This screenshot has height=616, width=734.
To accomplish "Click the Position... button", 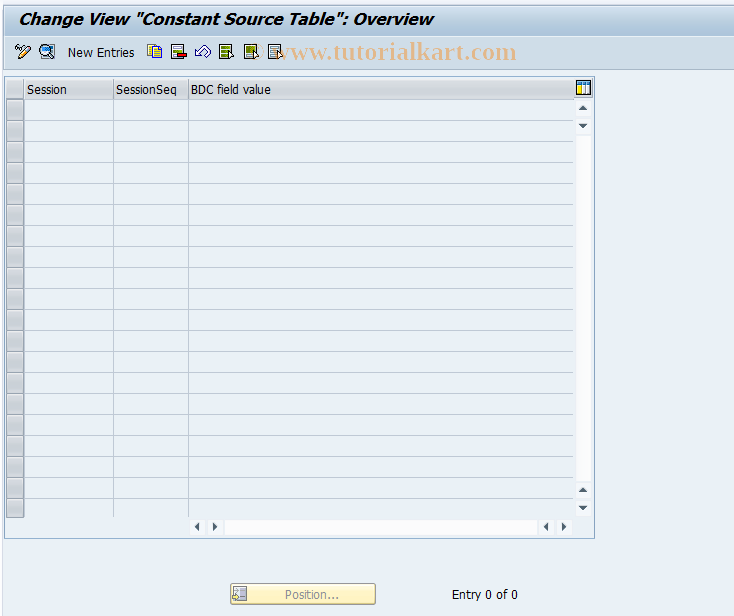I will 303,594.
